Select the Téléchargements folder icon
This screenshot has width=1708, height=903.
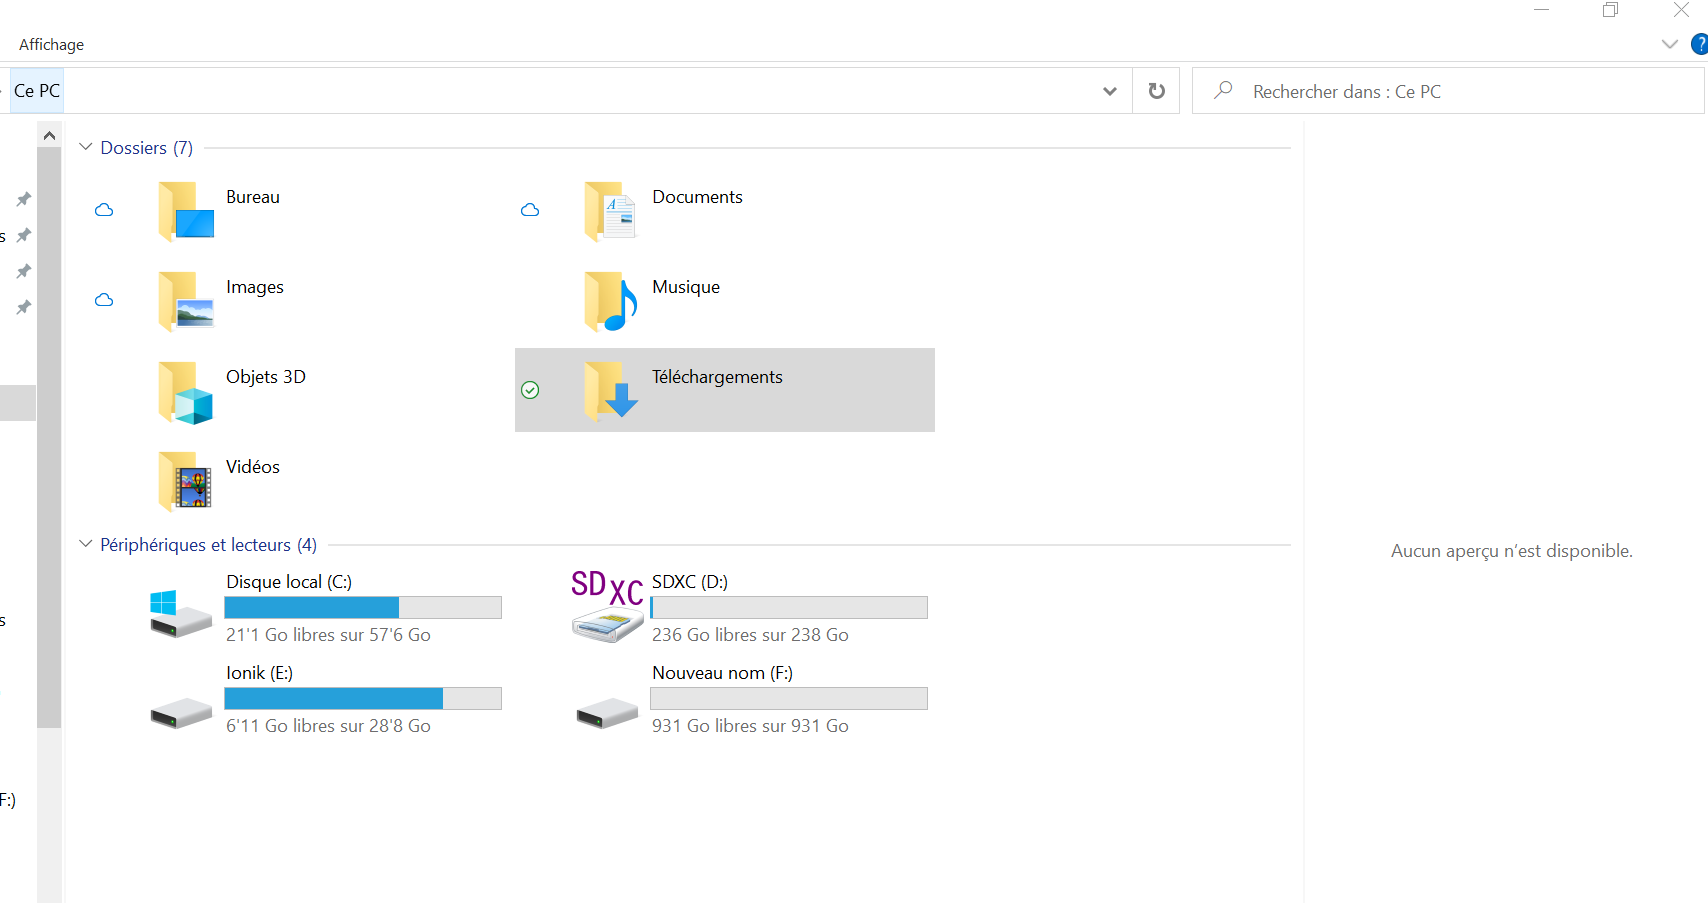(611, 390)
